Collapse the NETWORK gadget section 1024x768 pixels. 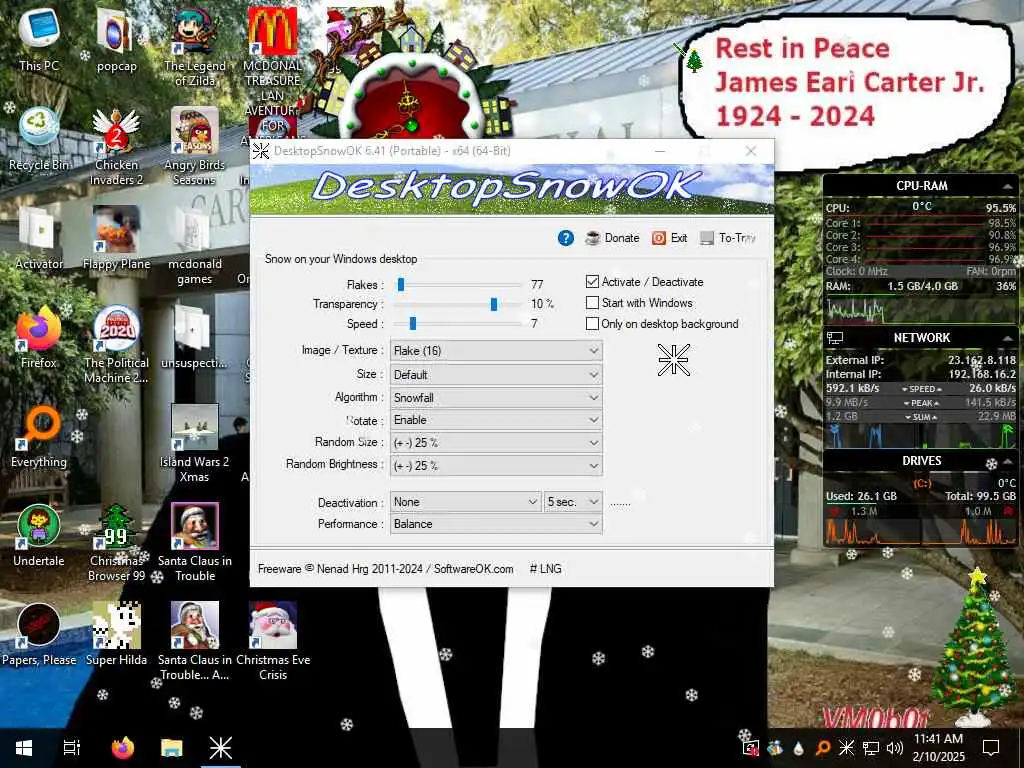click(x=1006, y=338)
